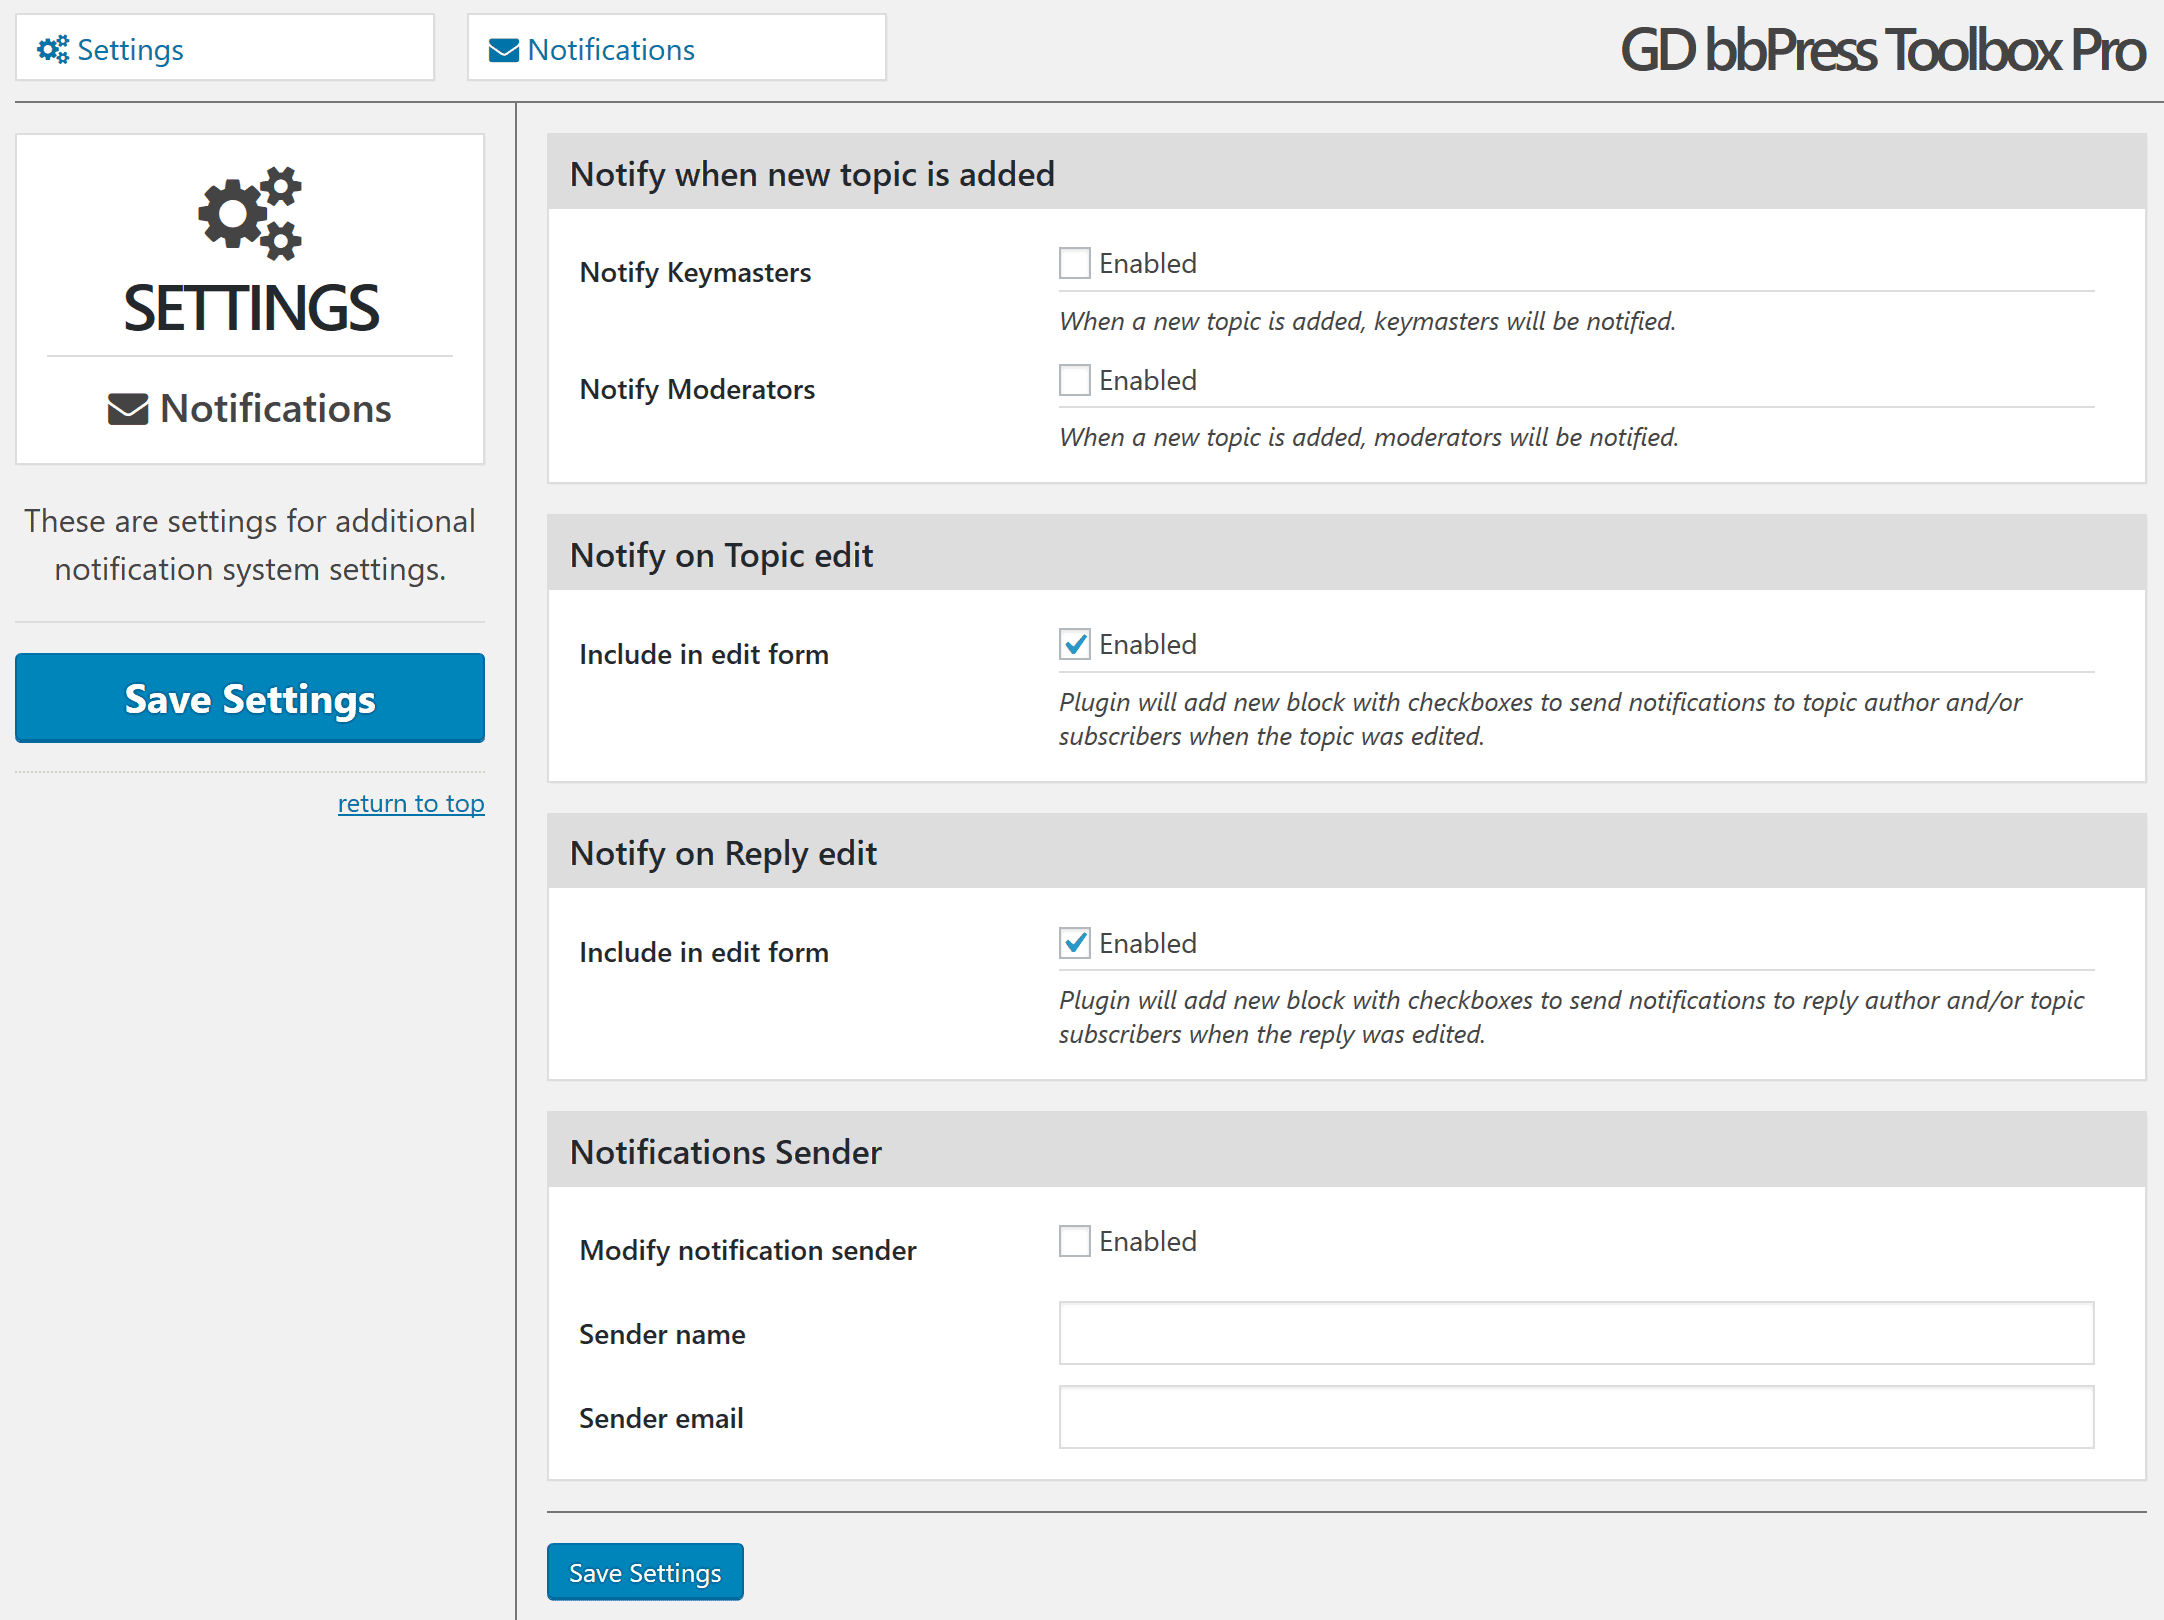Focus the Sender email input field
This screenshot has width=2164, height=1620.
(x=1577, y=1417)
